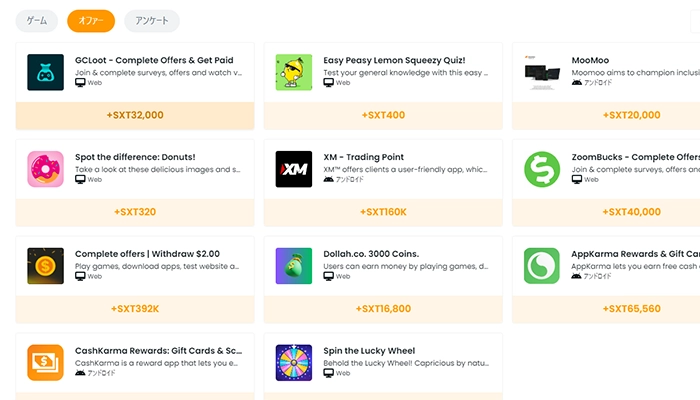Viewport: 700px width, 400px height.
Task: Click the Dollah.co money bag icon
Action: pos(294,266)
